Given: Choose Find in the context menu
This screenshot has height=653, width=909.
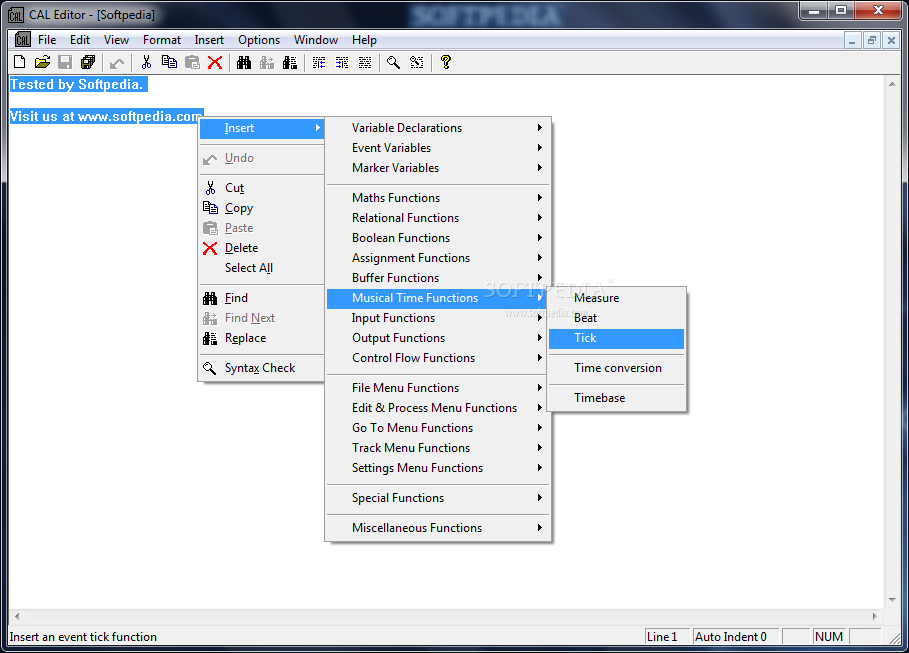Looking at the screenshot, I should coord(262,298).
